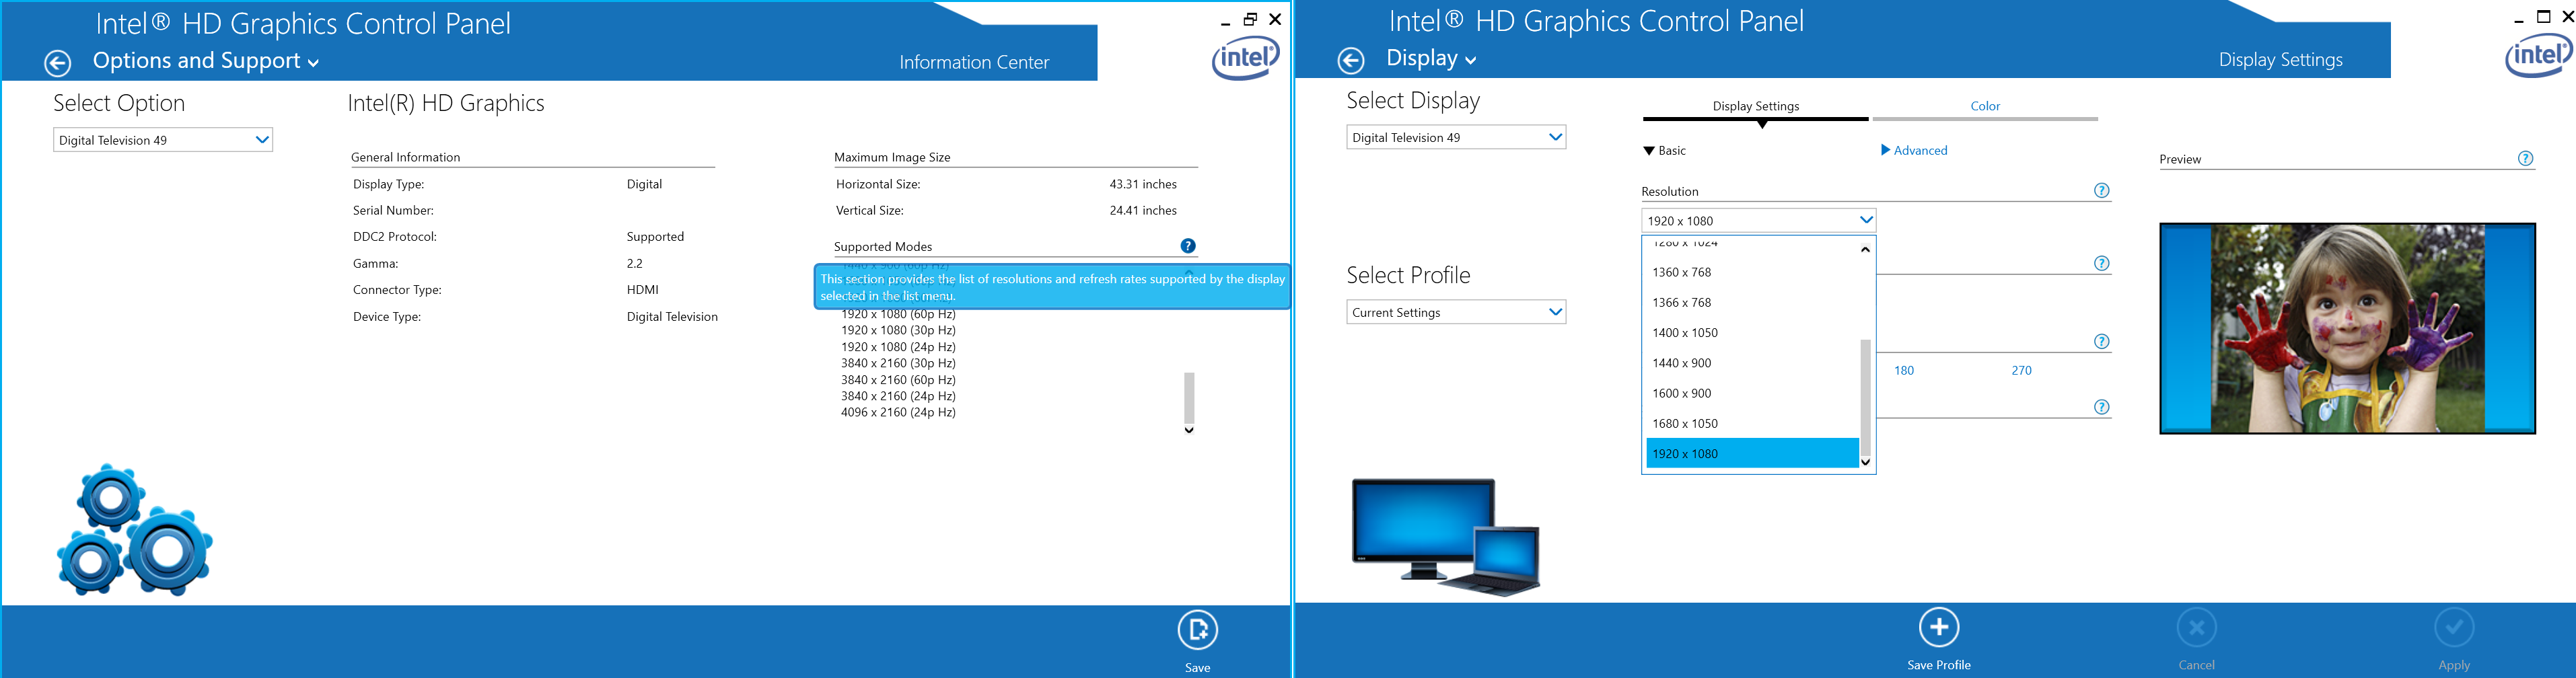Click the Apply checkmark icon
Viewport: 2576px width, 678px height.
click(x=2454, y=627)
